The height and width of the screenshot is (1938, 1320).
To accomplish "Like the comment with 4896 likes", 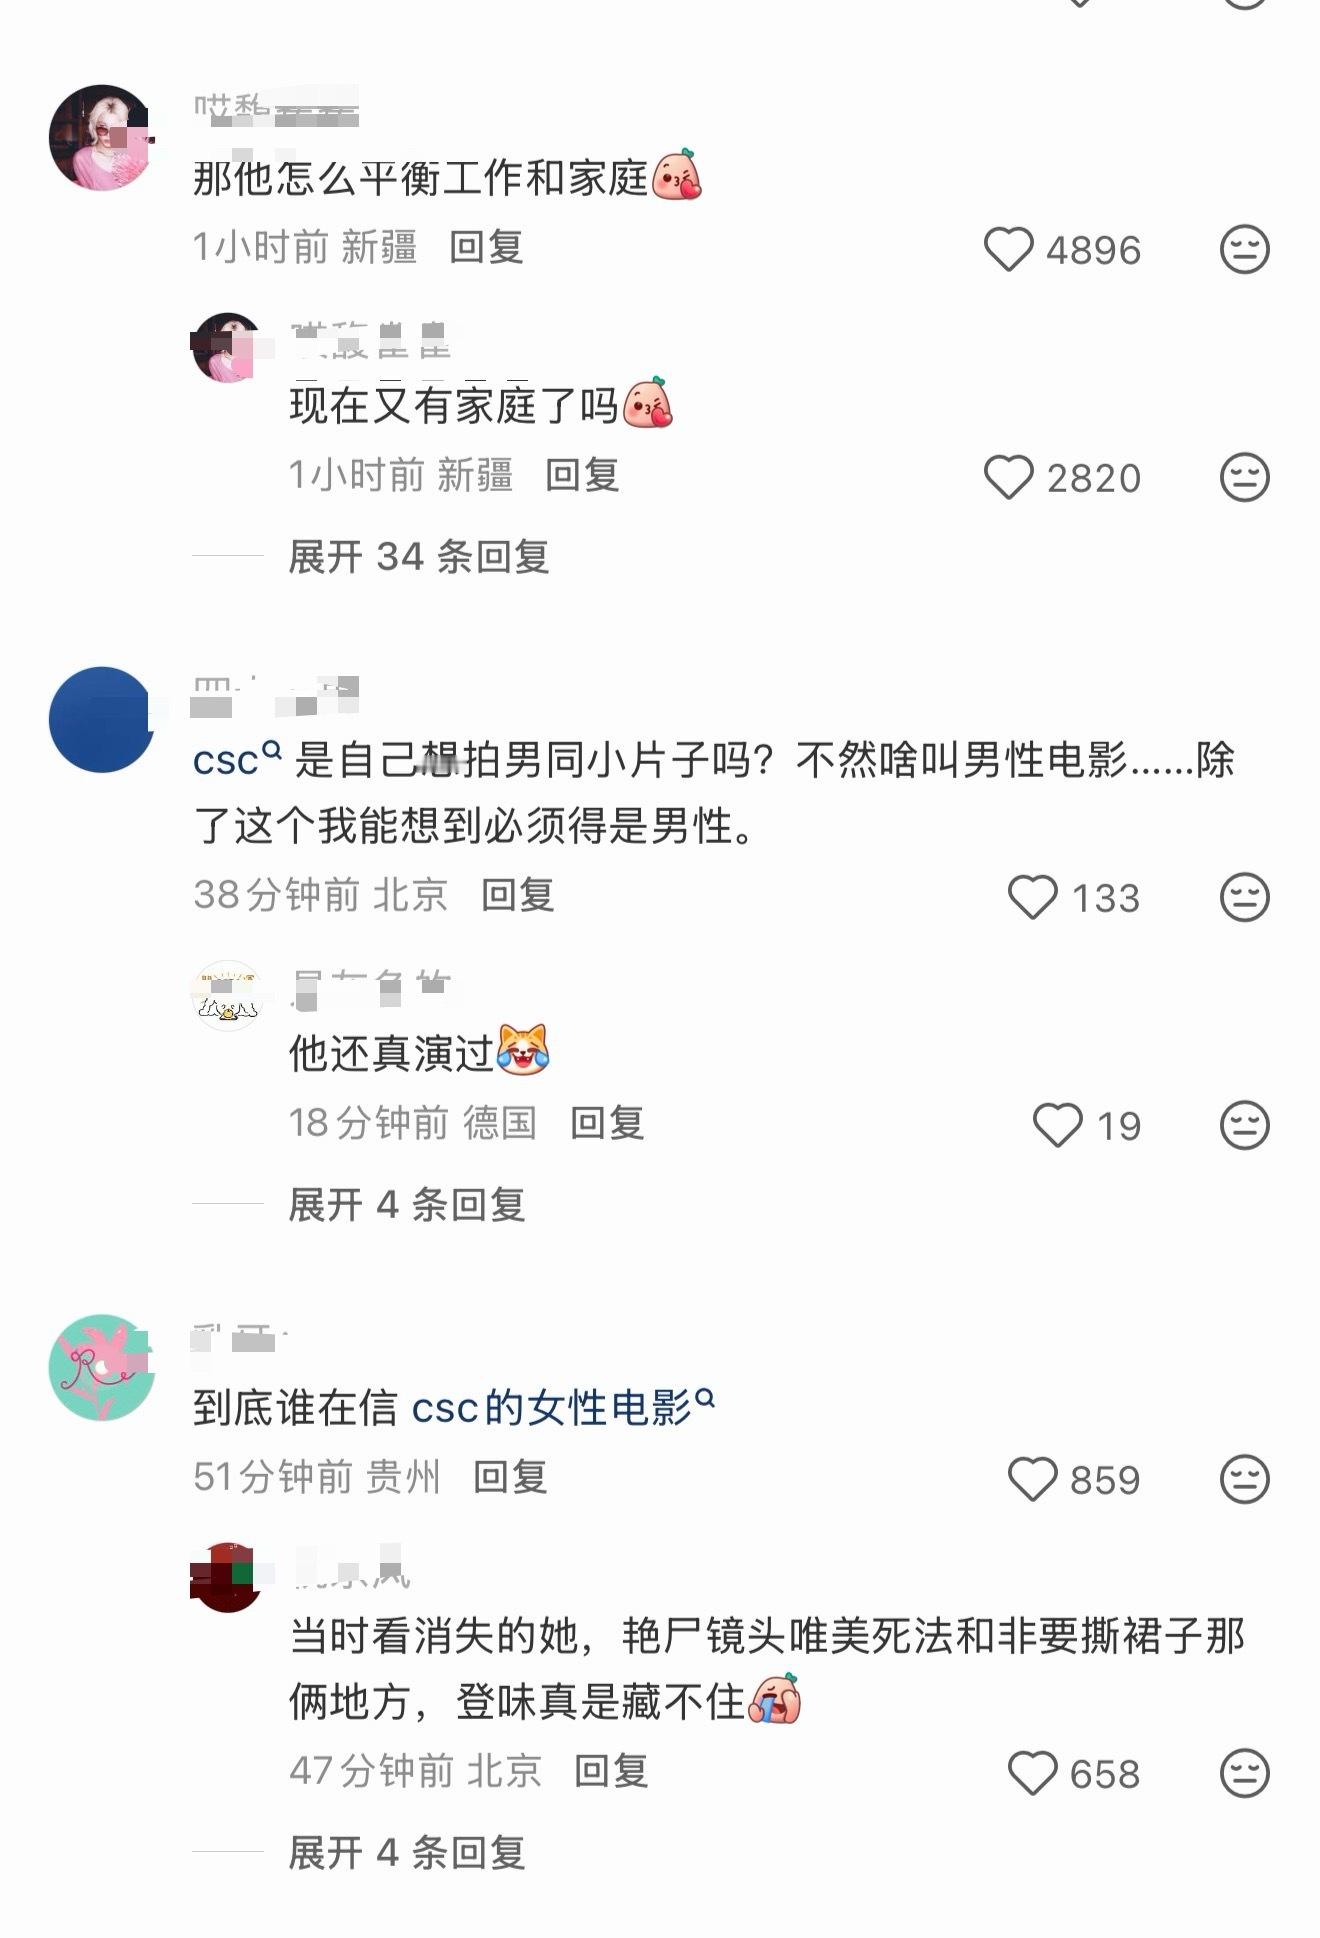I will tap(1008, 249).
